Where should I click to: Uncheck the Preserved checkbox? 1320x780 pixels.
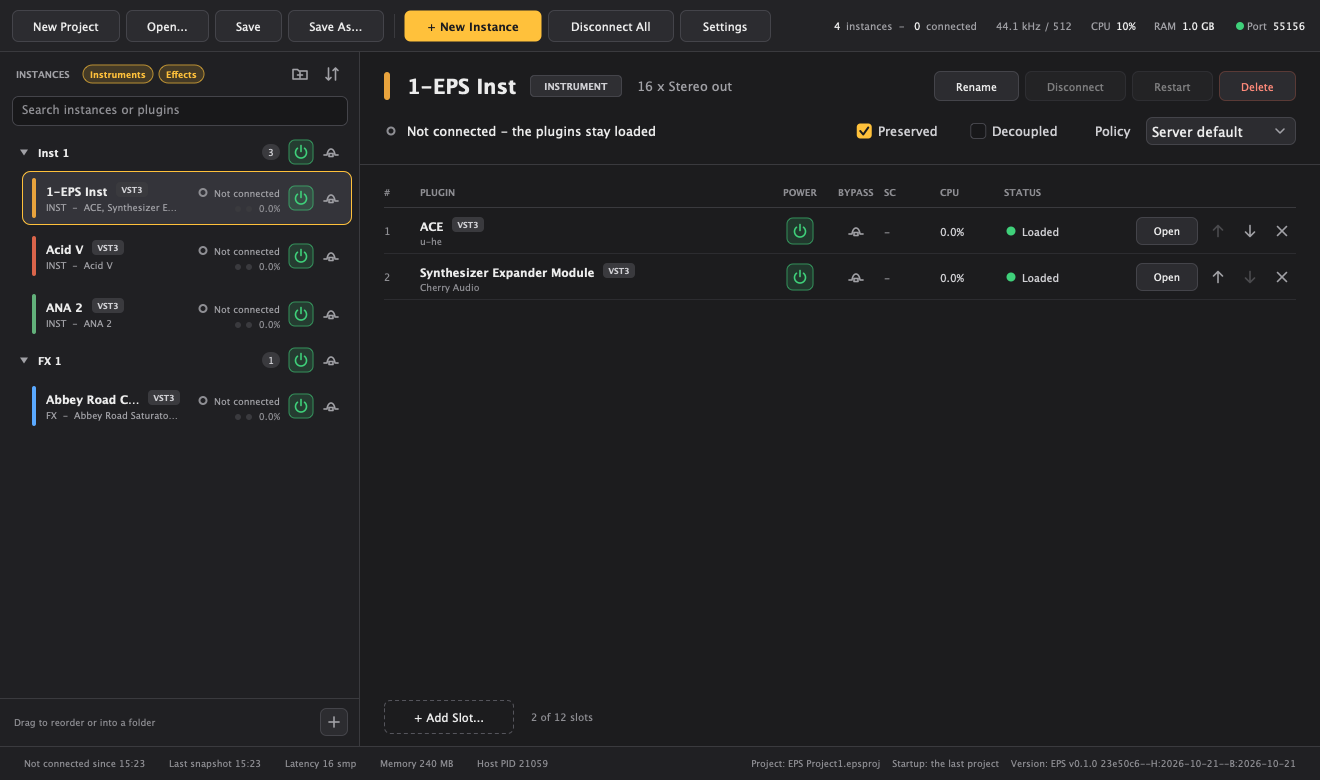[865, 131]
